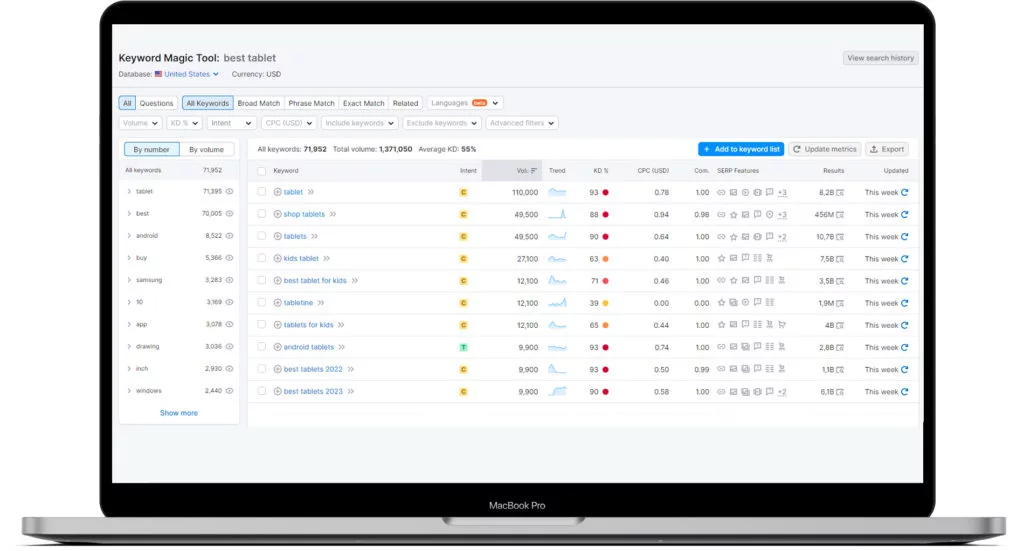Check the box for the tablet keyword
This screenshot has height=551, width=1024.
coord(261,192)
